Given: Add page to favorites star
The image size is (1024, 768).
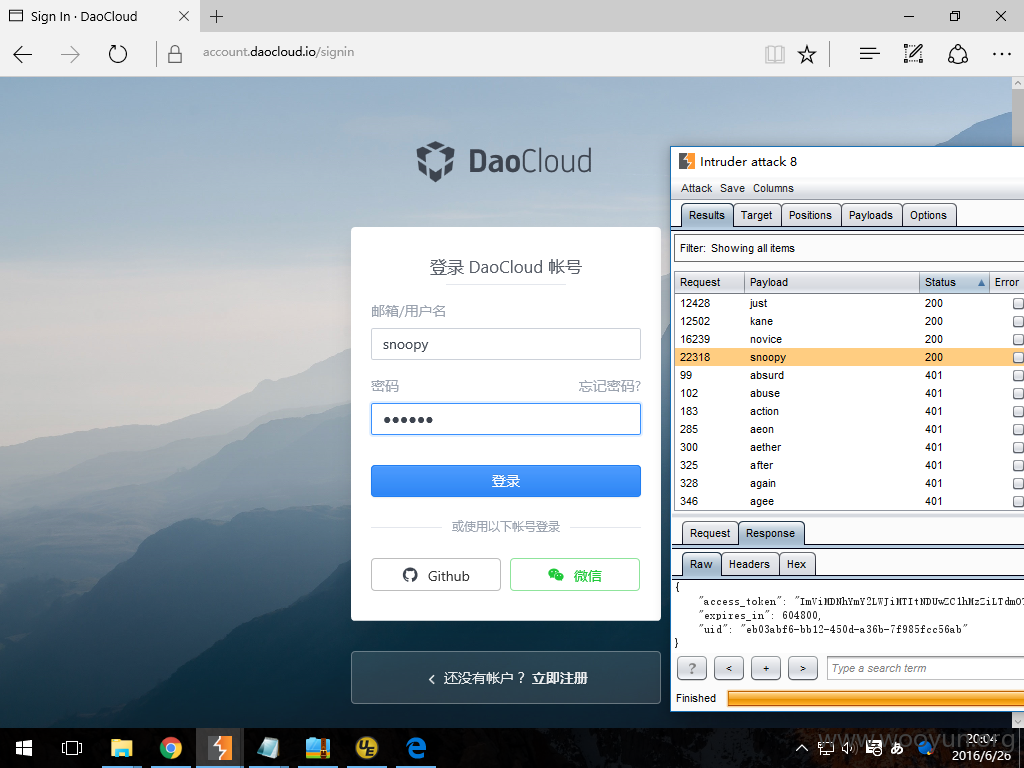Looking at the screenshot, I should 807,54.
